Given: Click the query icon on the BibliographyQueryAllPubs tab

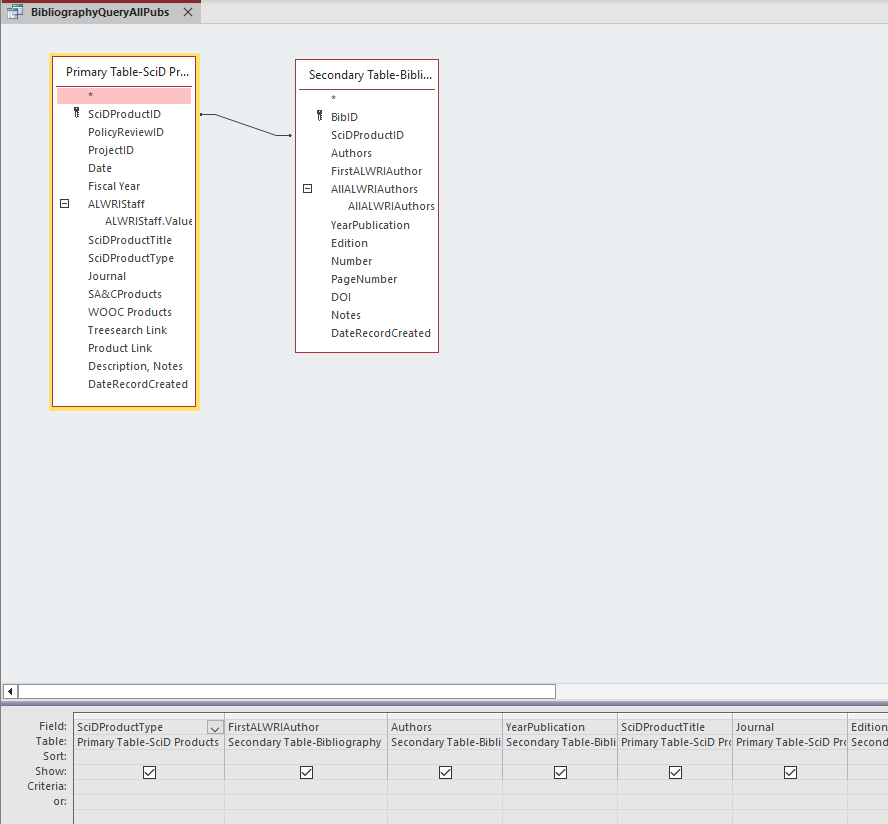Looking at the screenshot, I should (15, 12).
